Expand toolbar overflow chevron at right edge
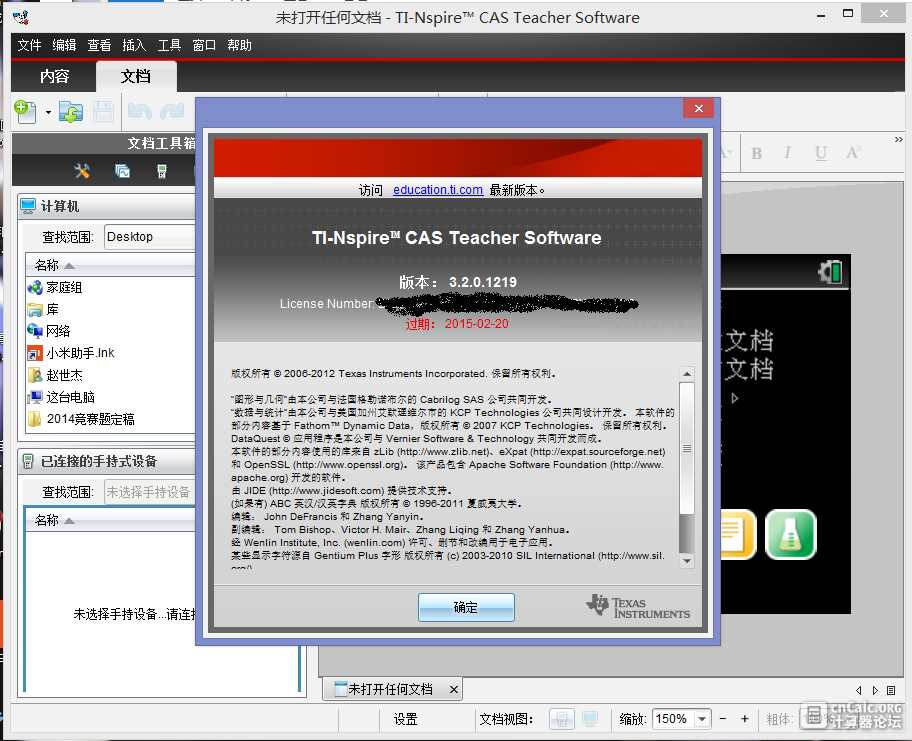Viewport: 912px width, 741px height. click(x=899, y=140)
